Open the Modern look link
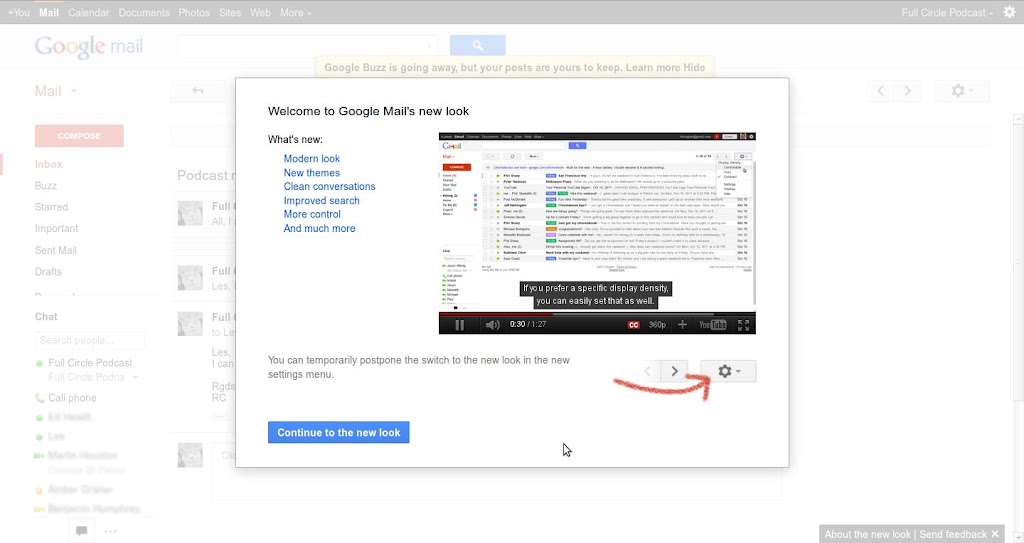This screenshot has width=1024, height=543. (312, 158)
